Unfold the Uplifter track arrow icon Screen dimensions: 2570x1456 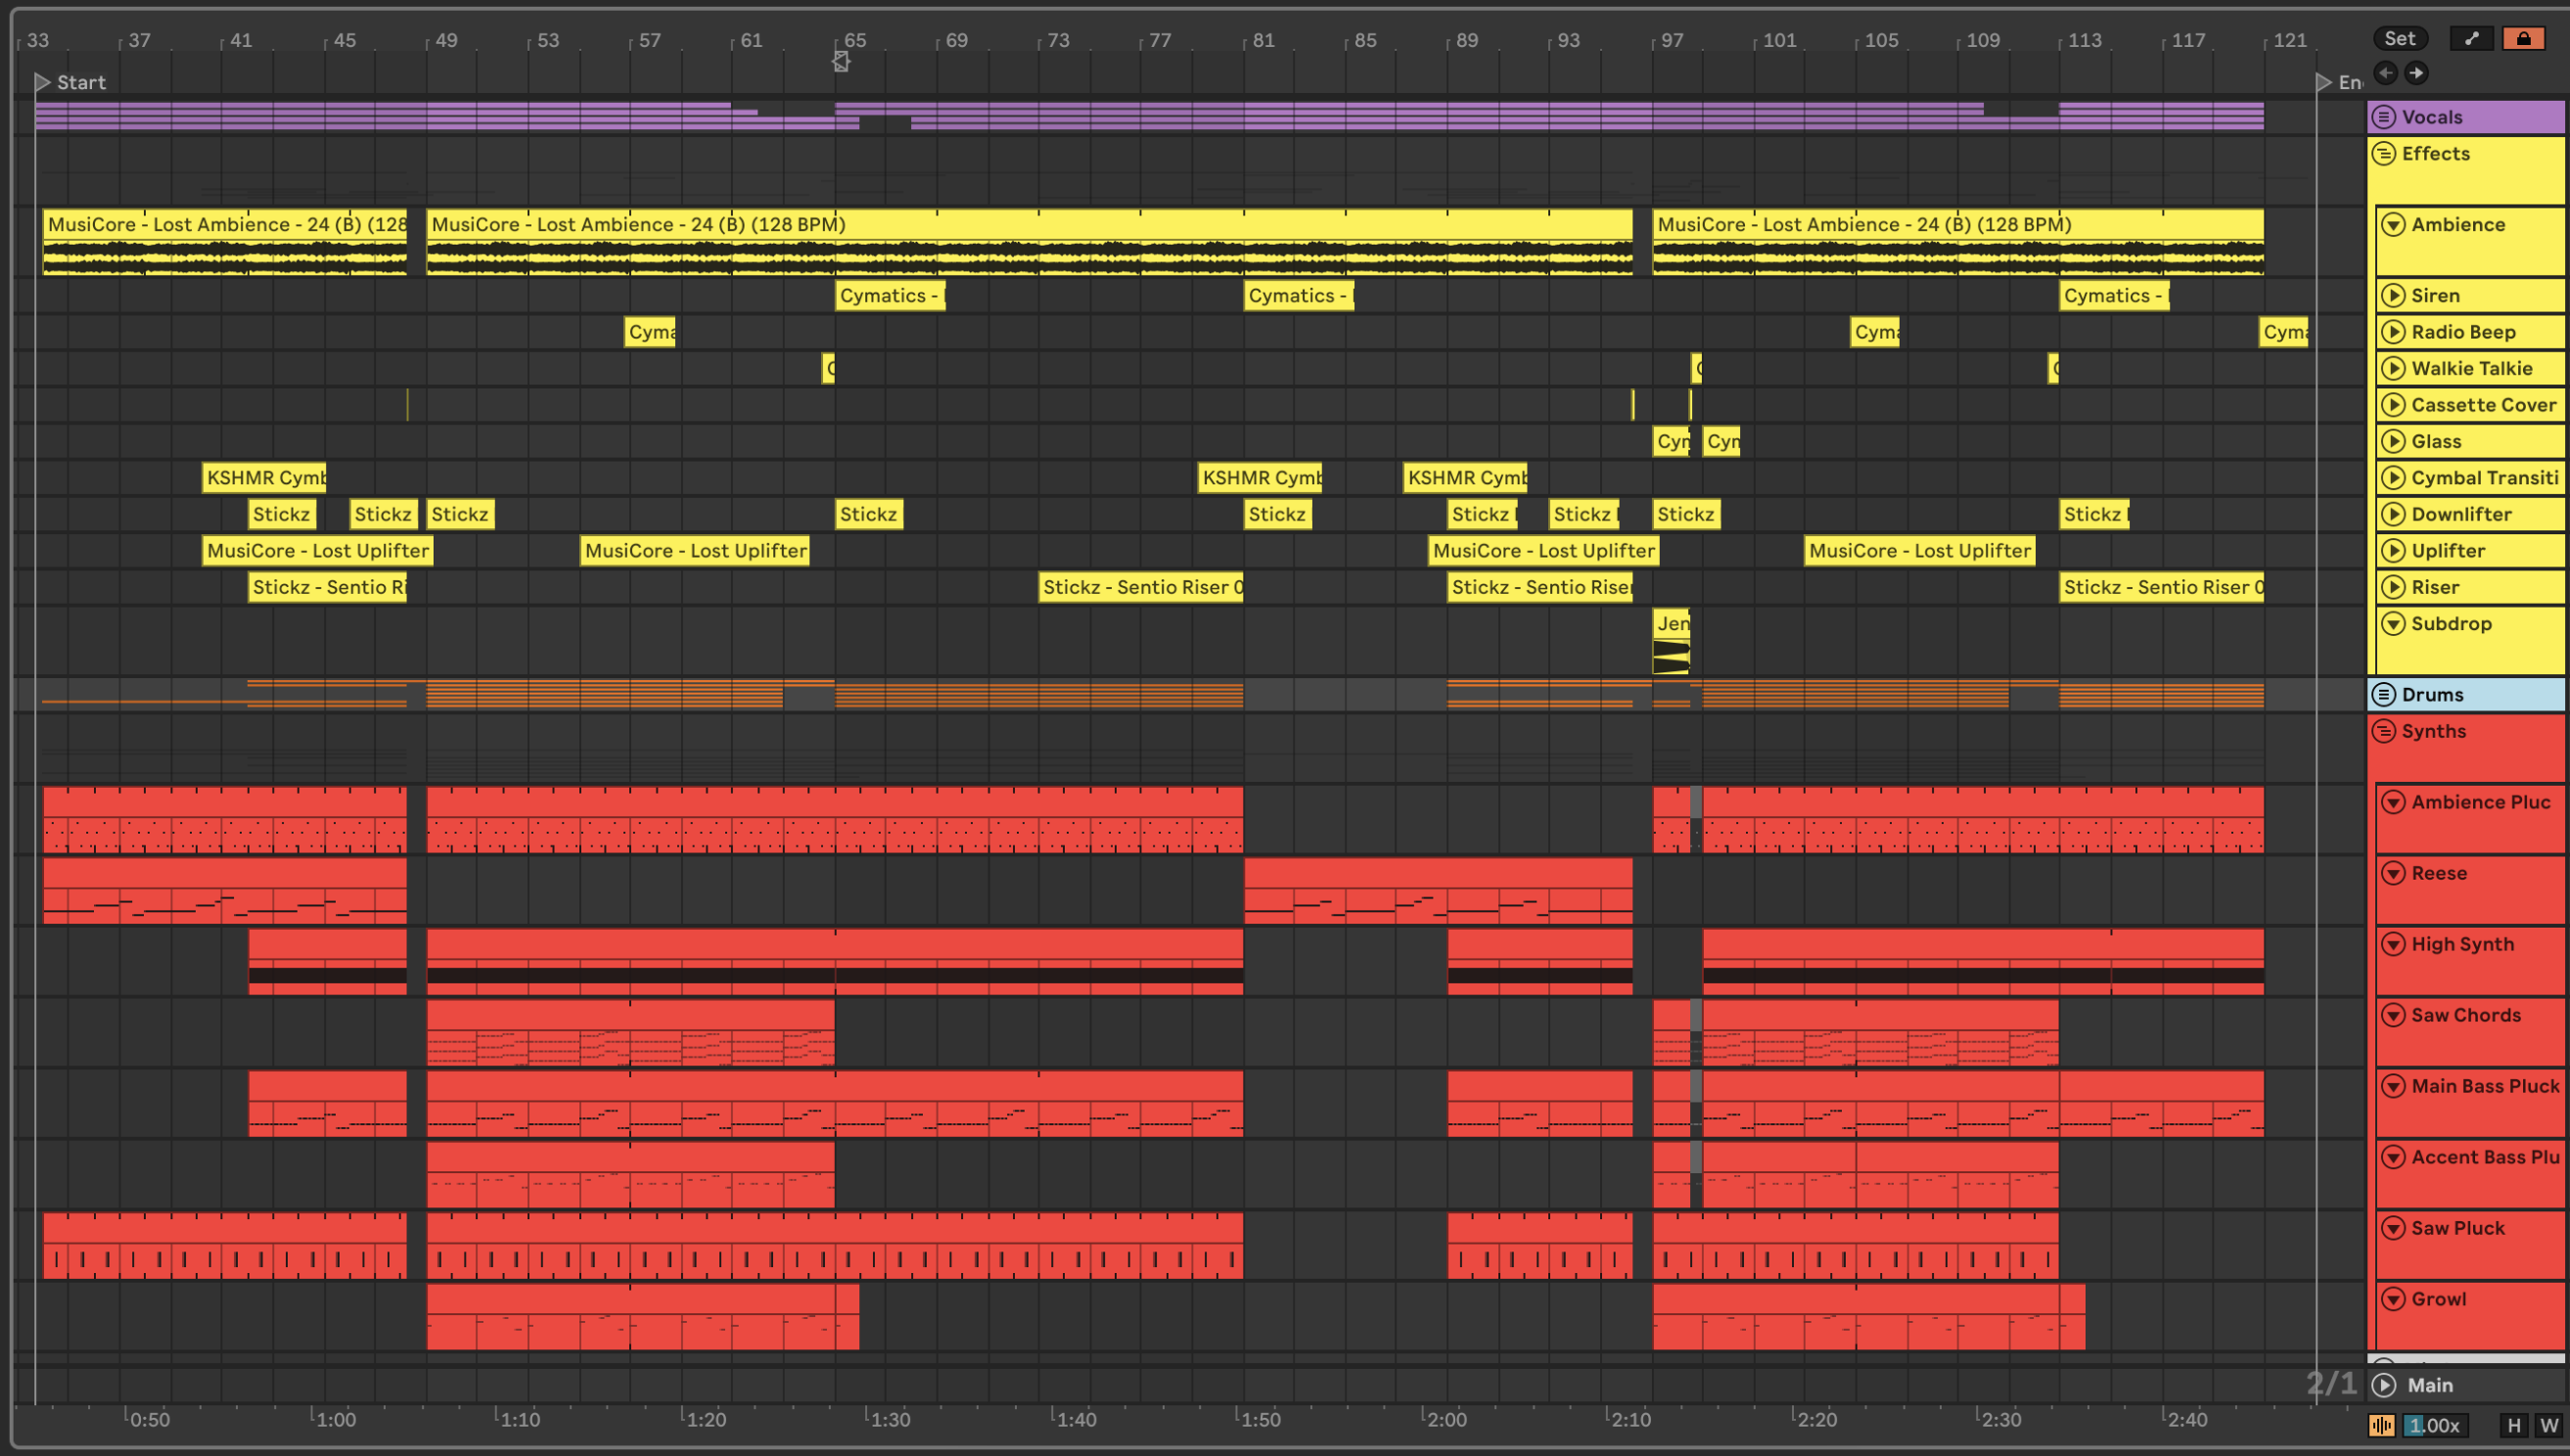(2393, 550)
